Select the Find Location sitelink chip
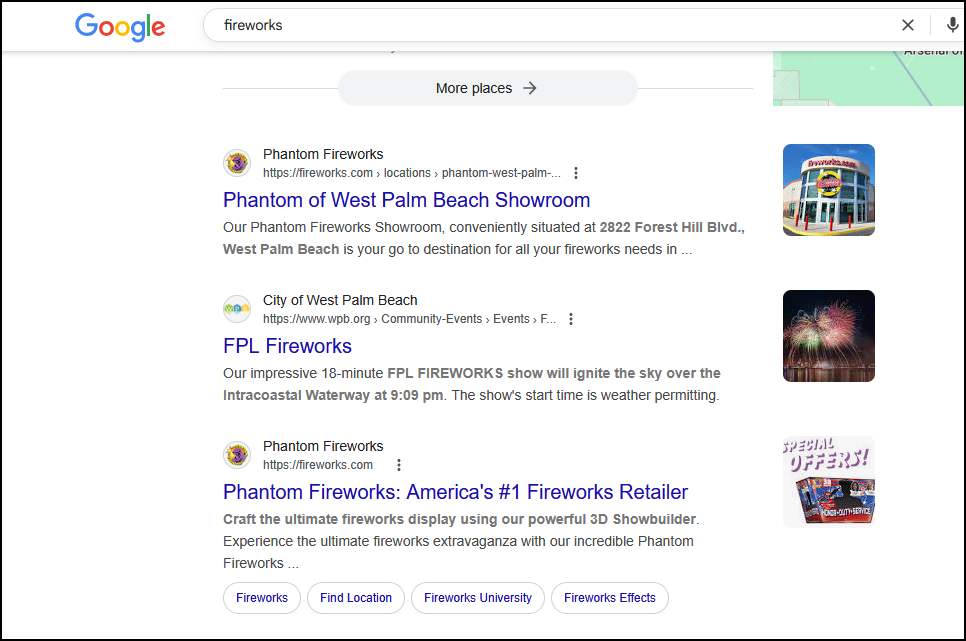 pyautogui.click(x=356, y=598)
